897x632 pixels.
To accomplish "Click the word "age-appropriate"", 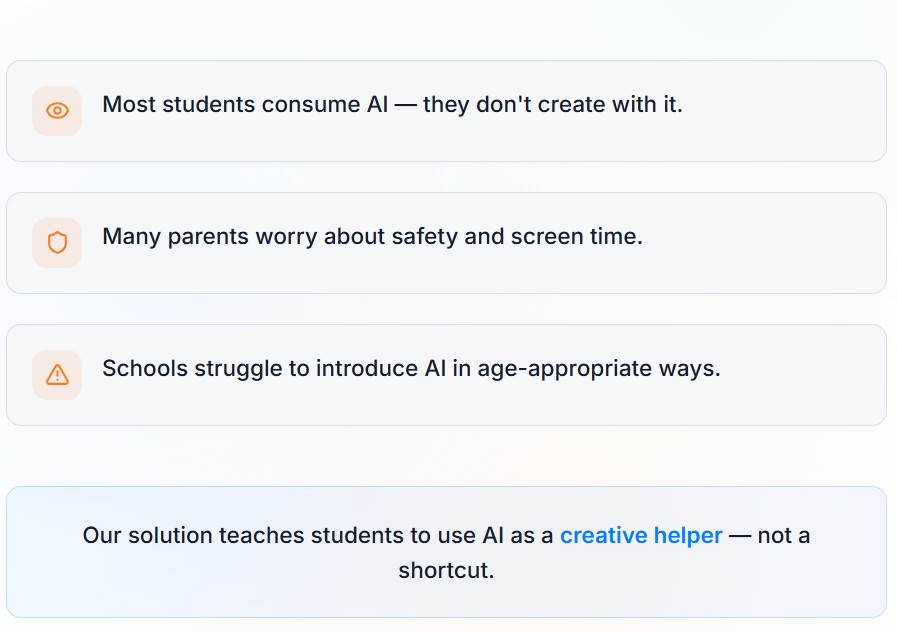I will click(x=563, y=369).
